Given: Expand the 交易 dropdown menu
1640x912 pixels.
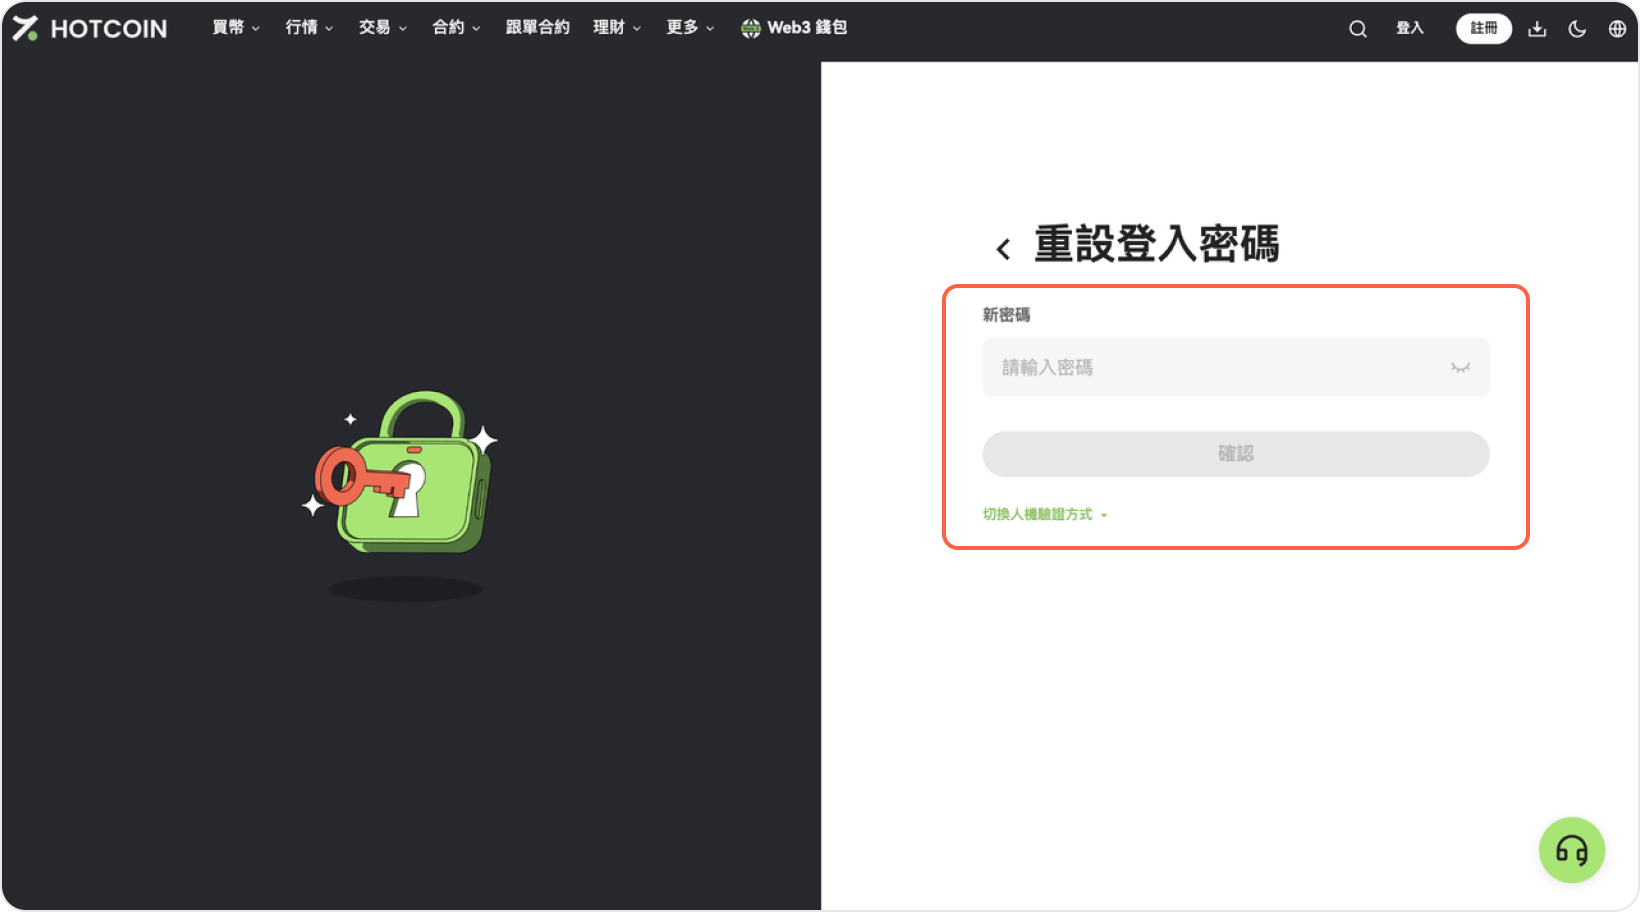Looking at the screenshot, I should [x=382, y=28].
